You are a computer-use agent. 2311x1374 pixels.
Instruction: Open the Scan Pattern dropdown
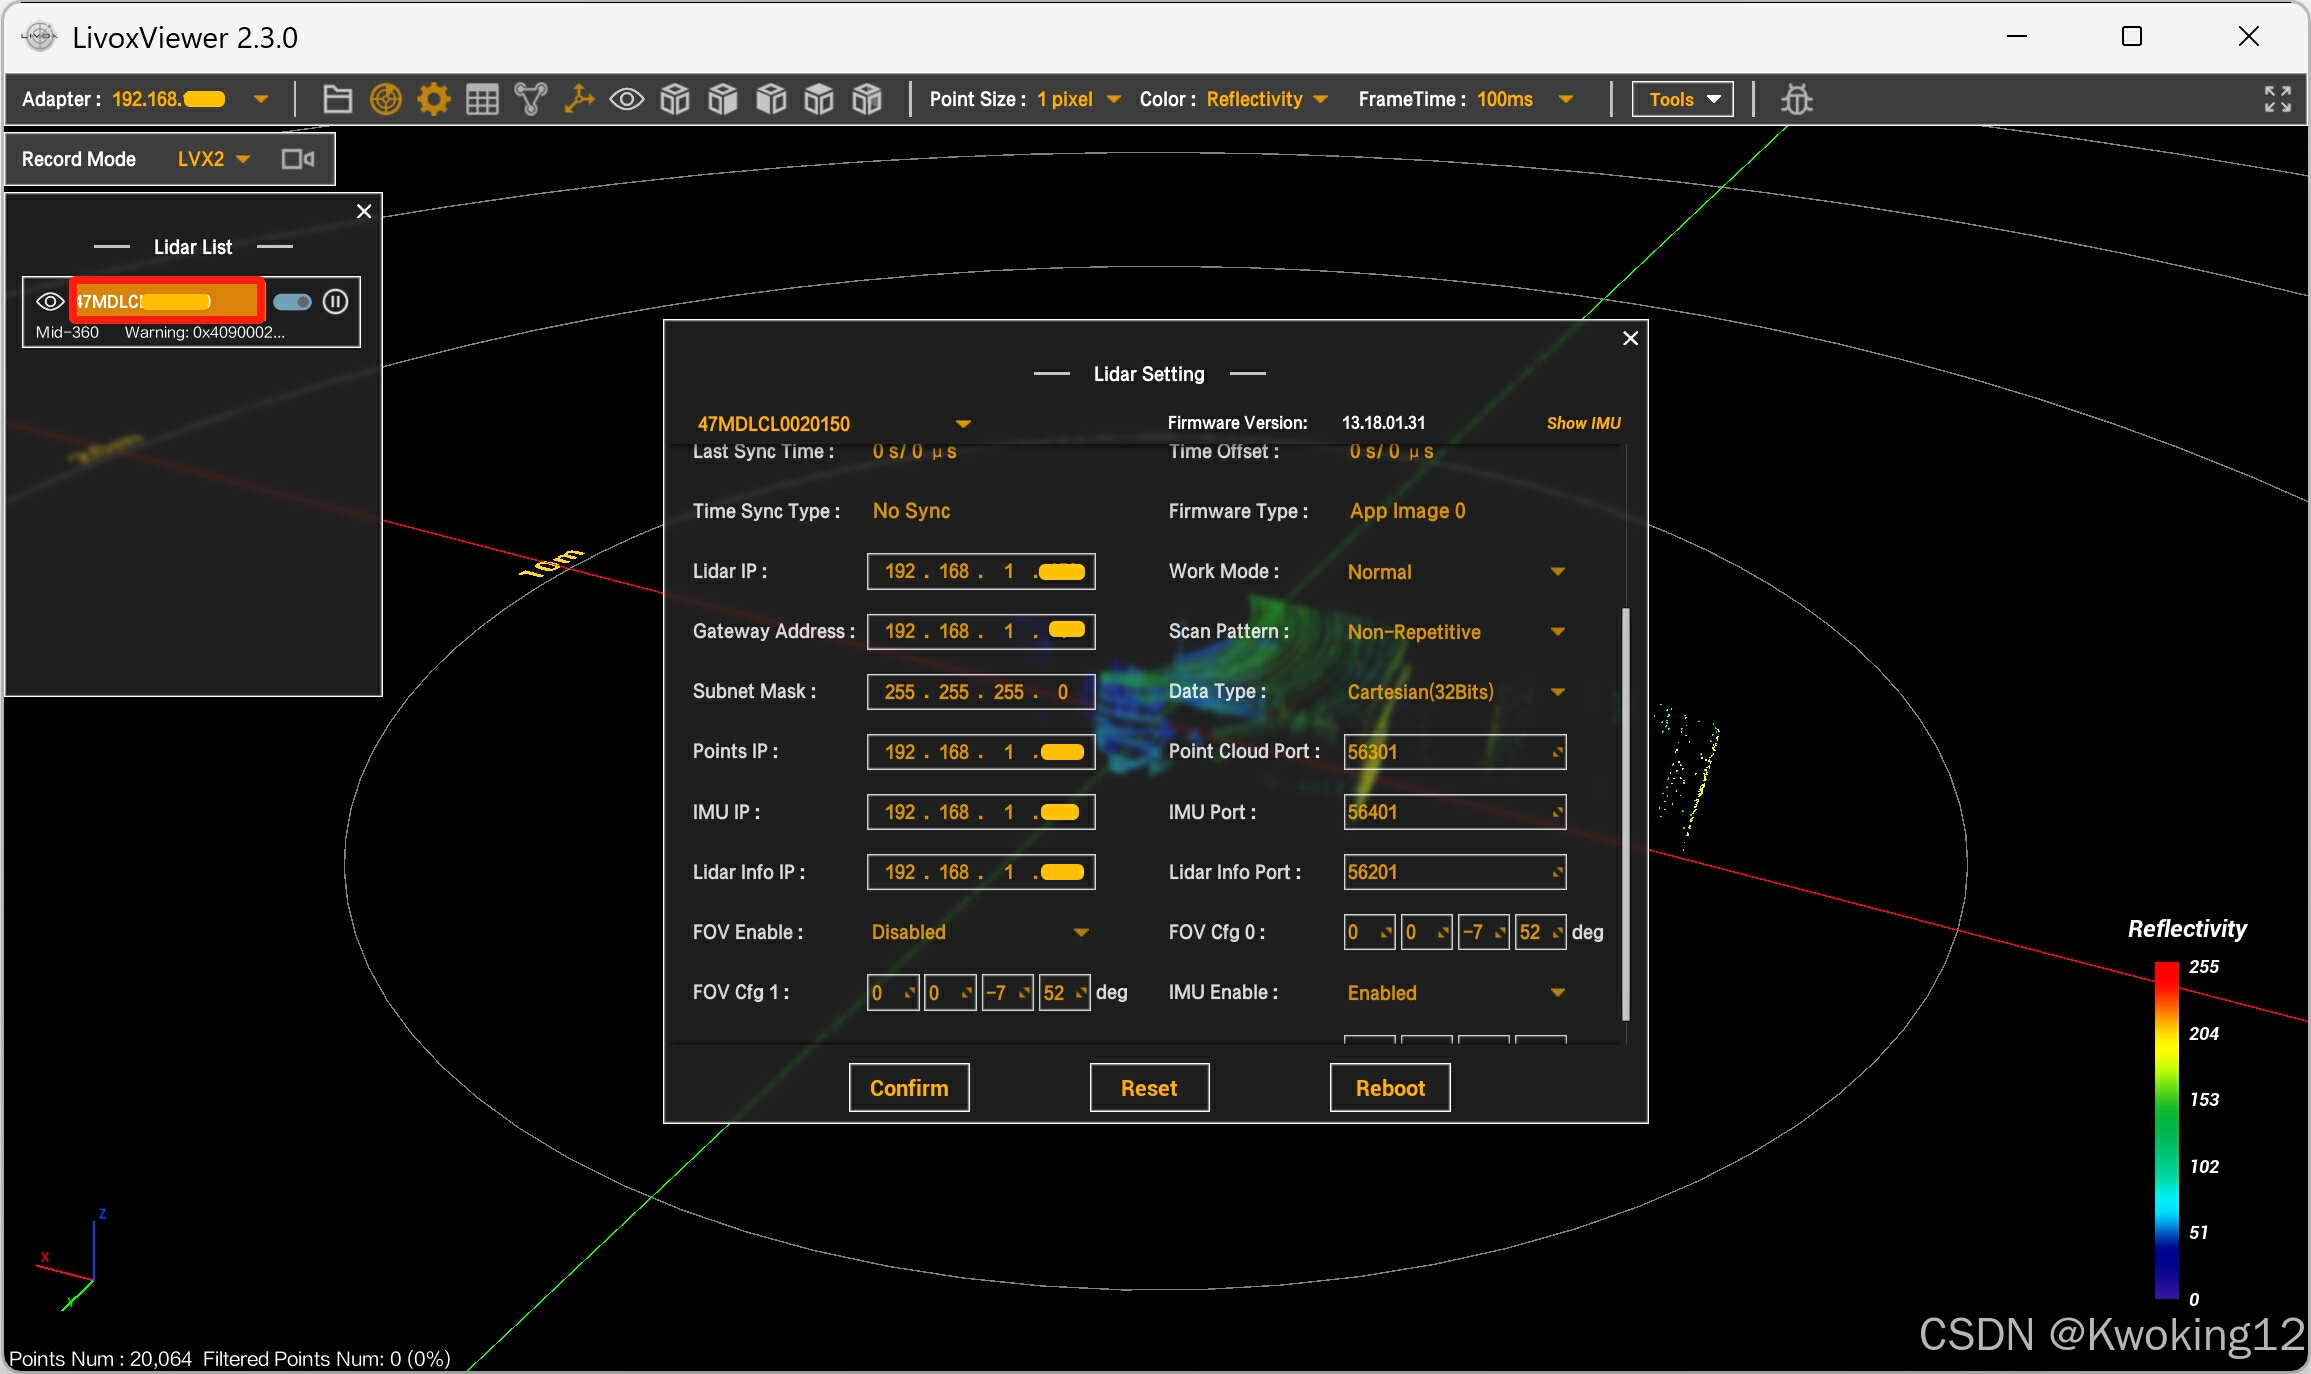click(x=1556, y=632)
